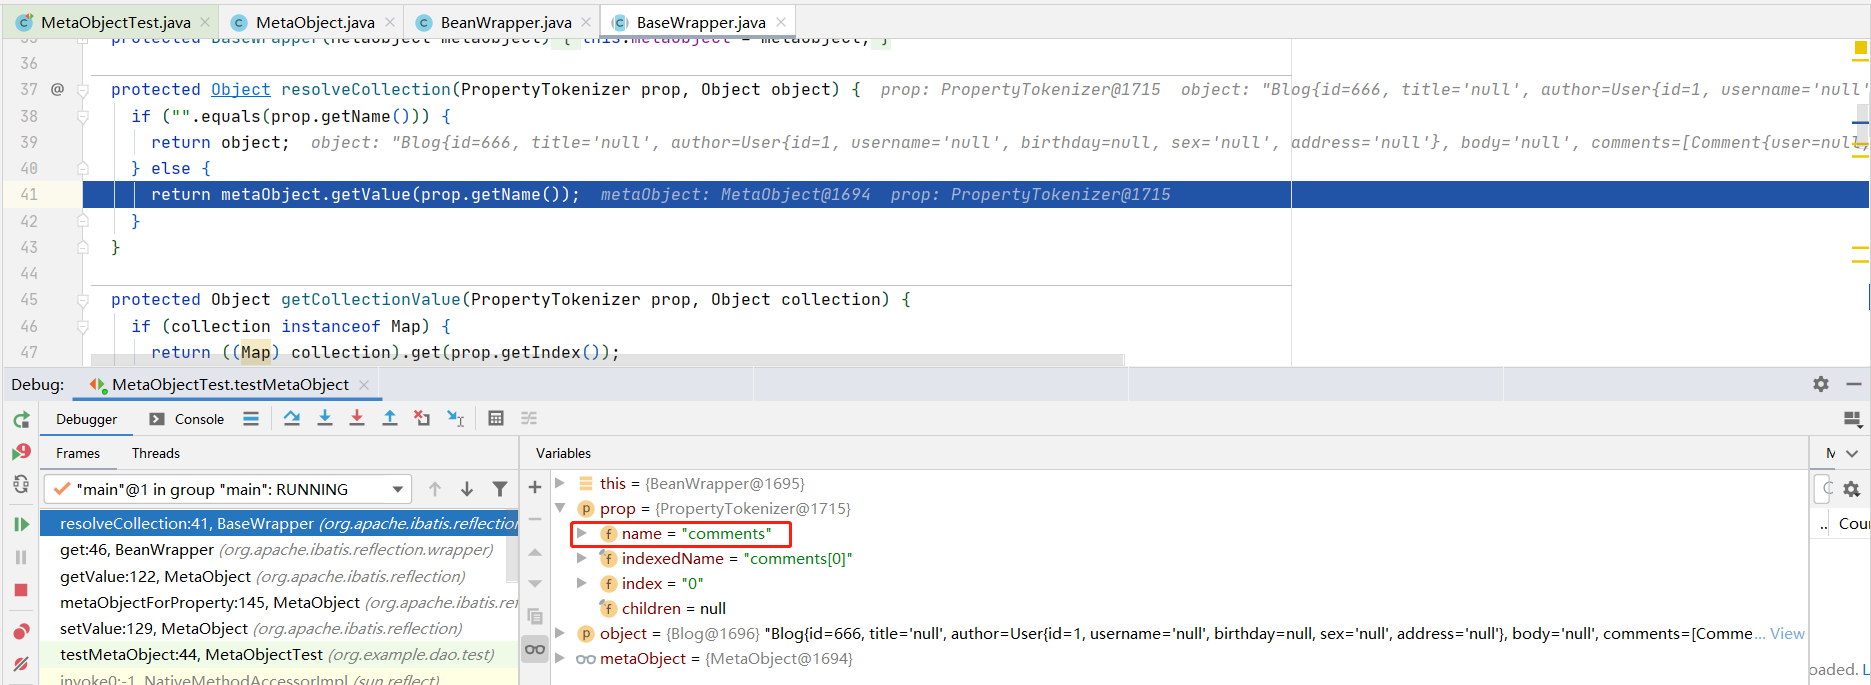Close the MetaObjectTest.testMetaObject debug tab

364,385
